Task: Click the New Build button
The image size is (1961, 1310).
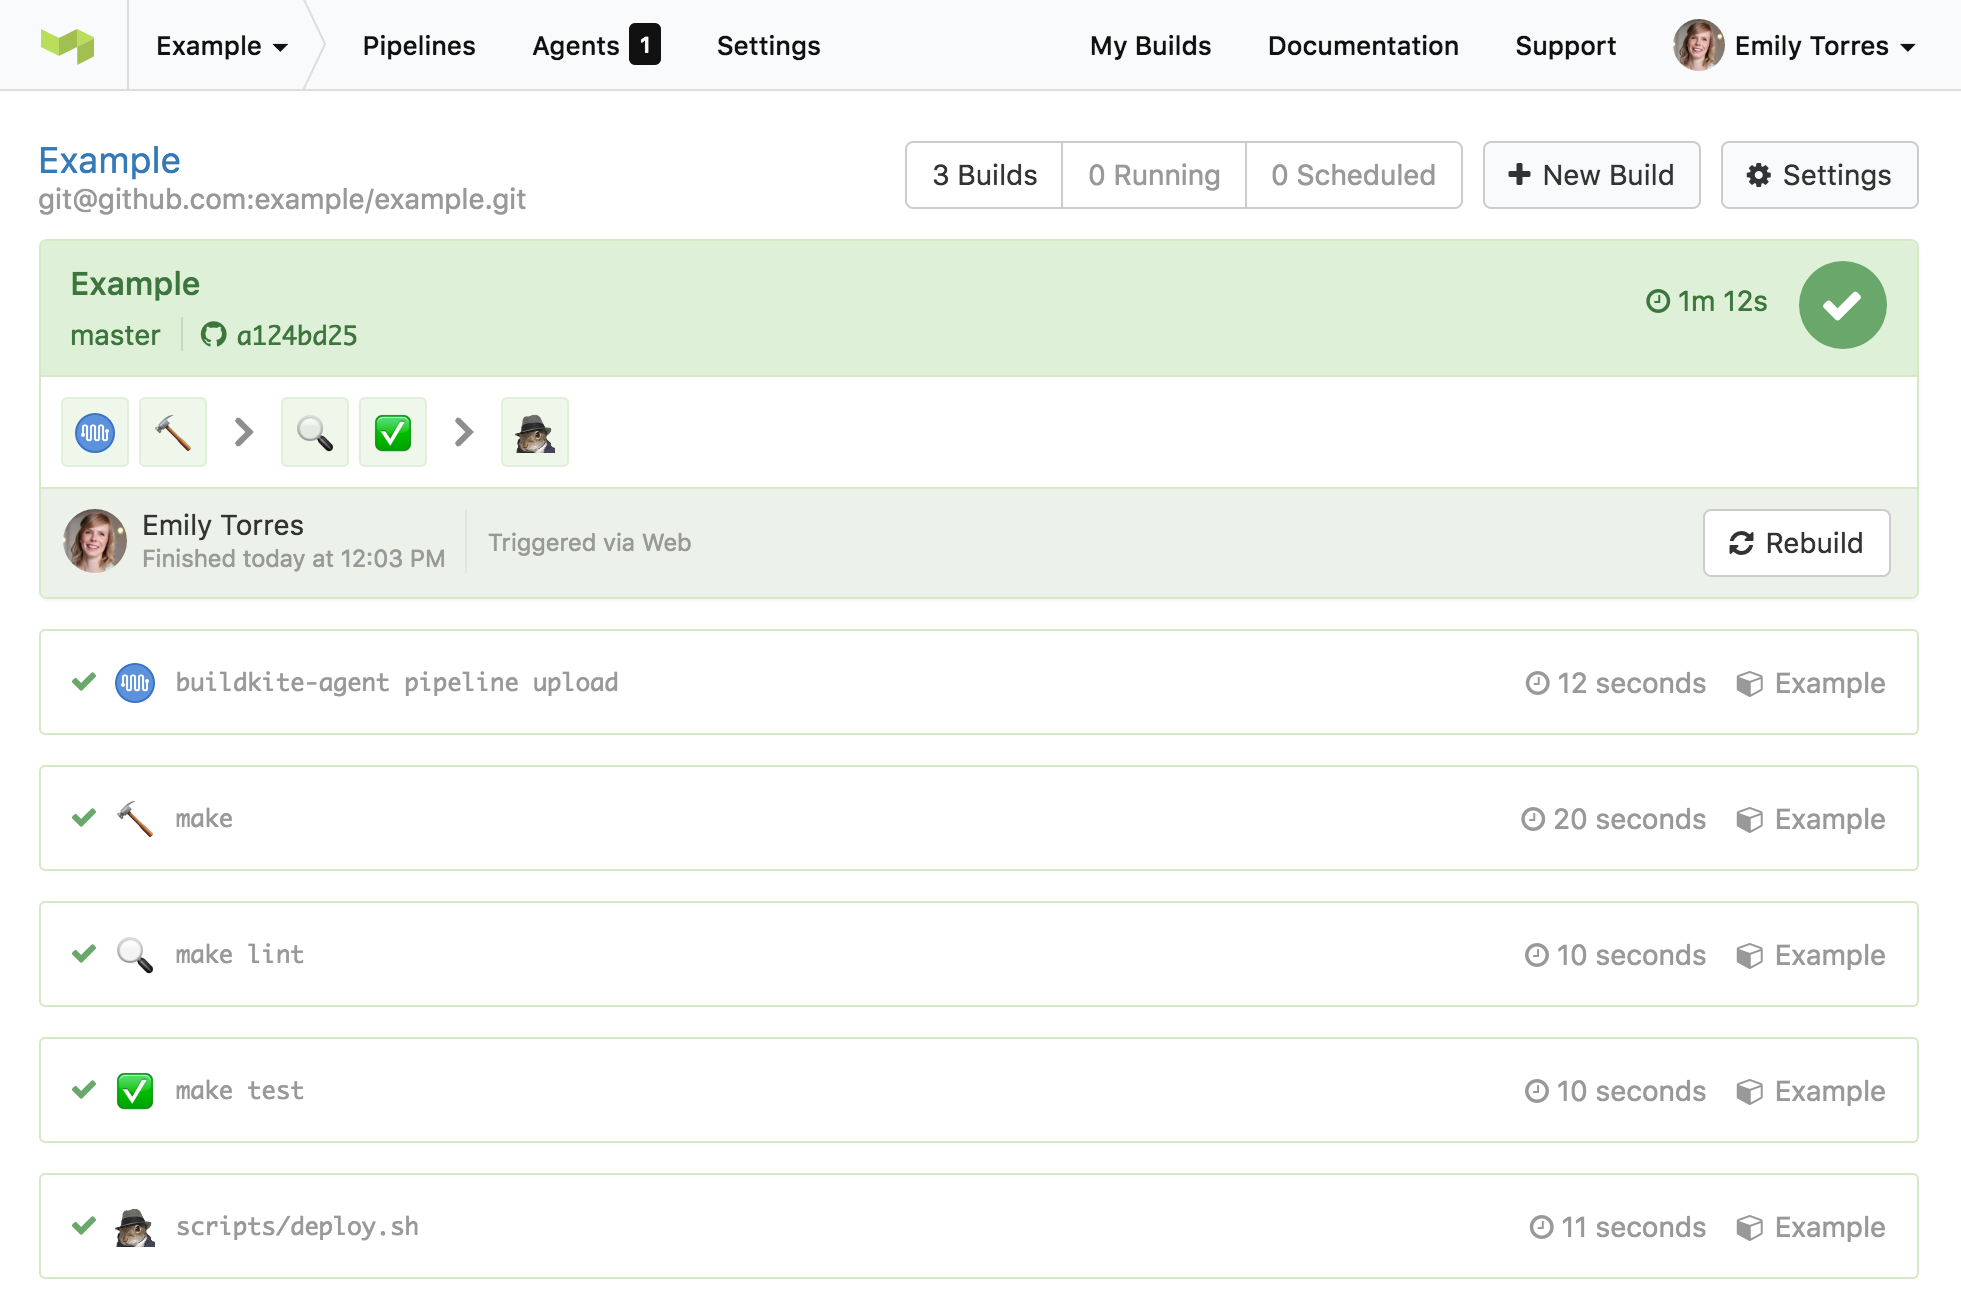Action: click(x=1591, y=175)
